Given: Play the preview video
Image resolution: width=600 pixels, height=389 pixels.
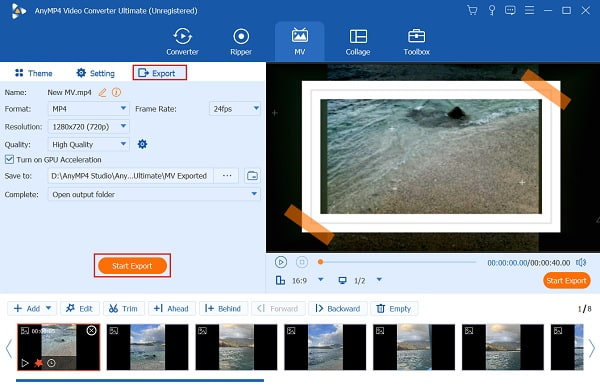Looking at the screenshot, I should (x=280, y=262).
